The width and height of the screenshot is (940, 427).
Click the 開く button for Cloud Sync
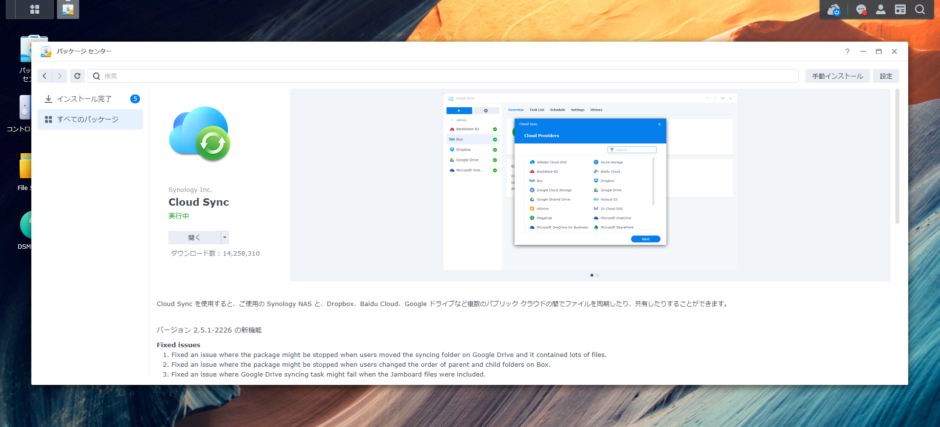[193, 237]
